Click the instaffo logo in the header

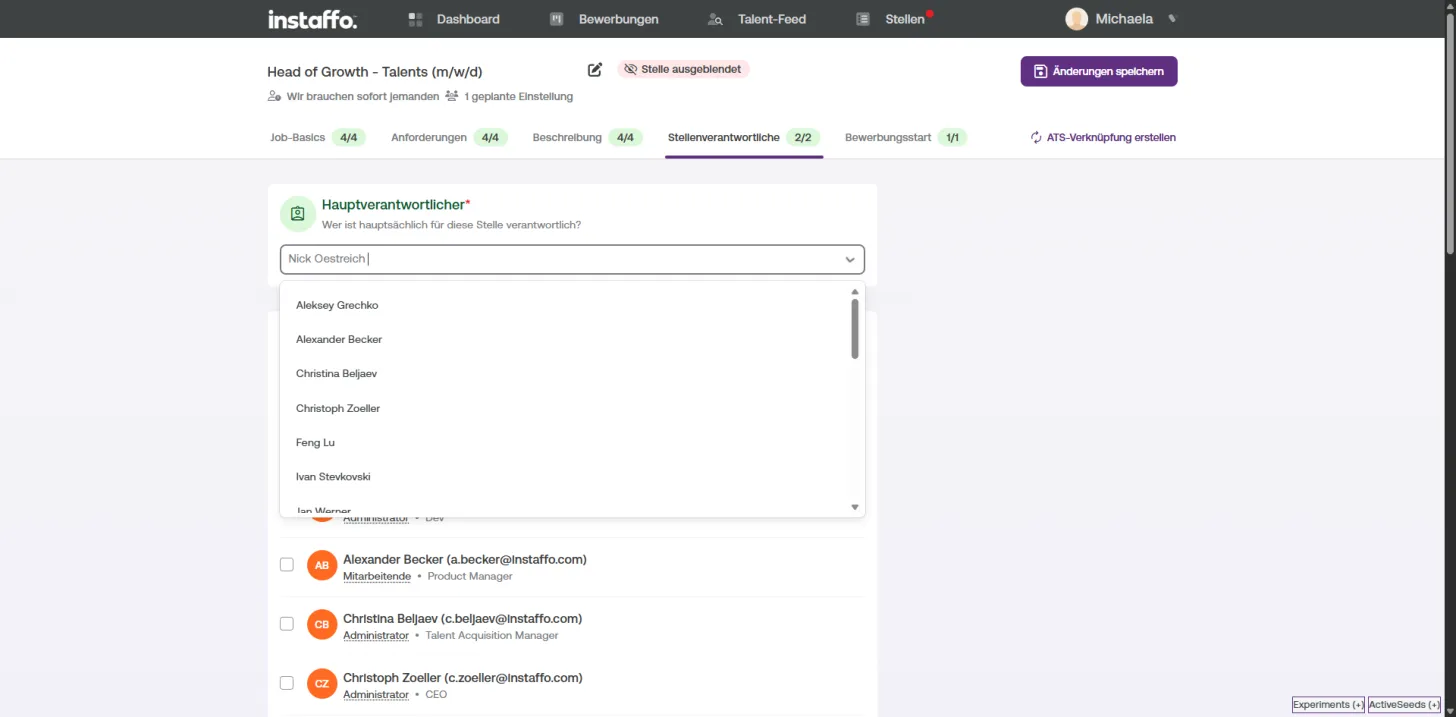(312, 19)
